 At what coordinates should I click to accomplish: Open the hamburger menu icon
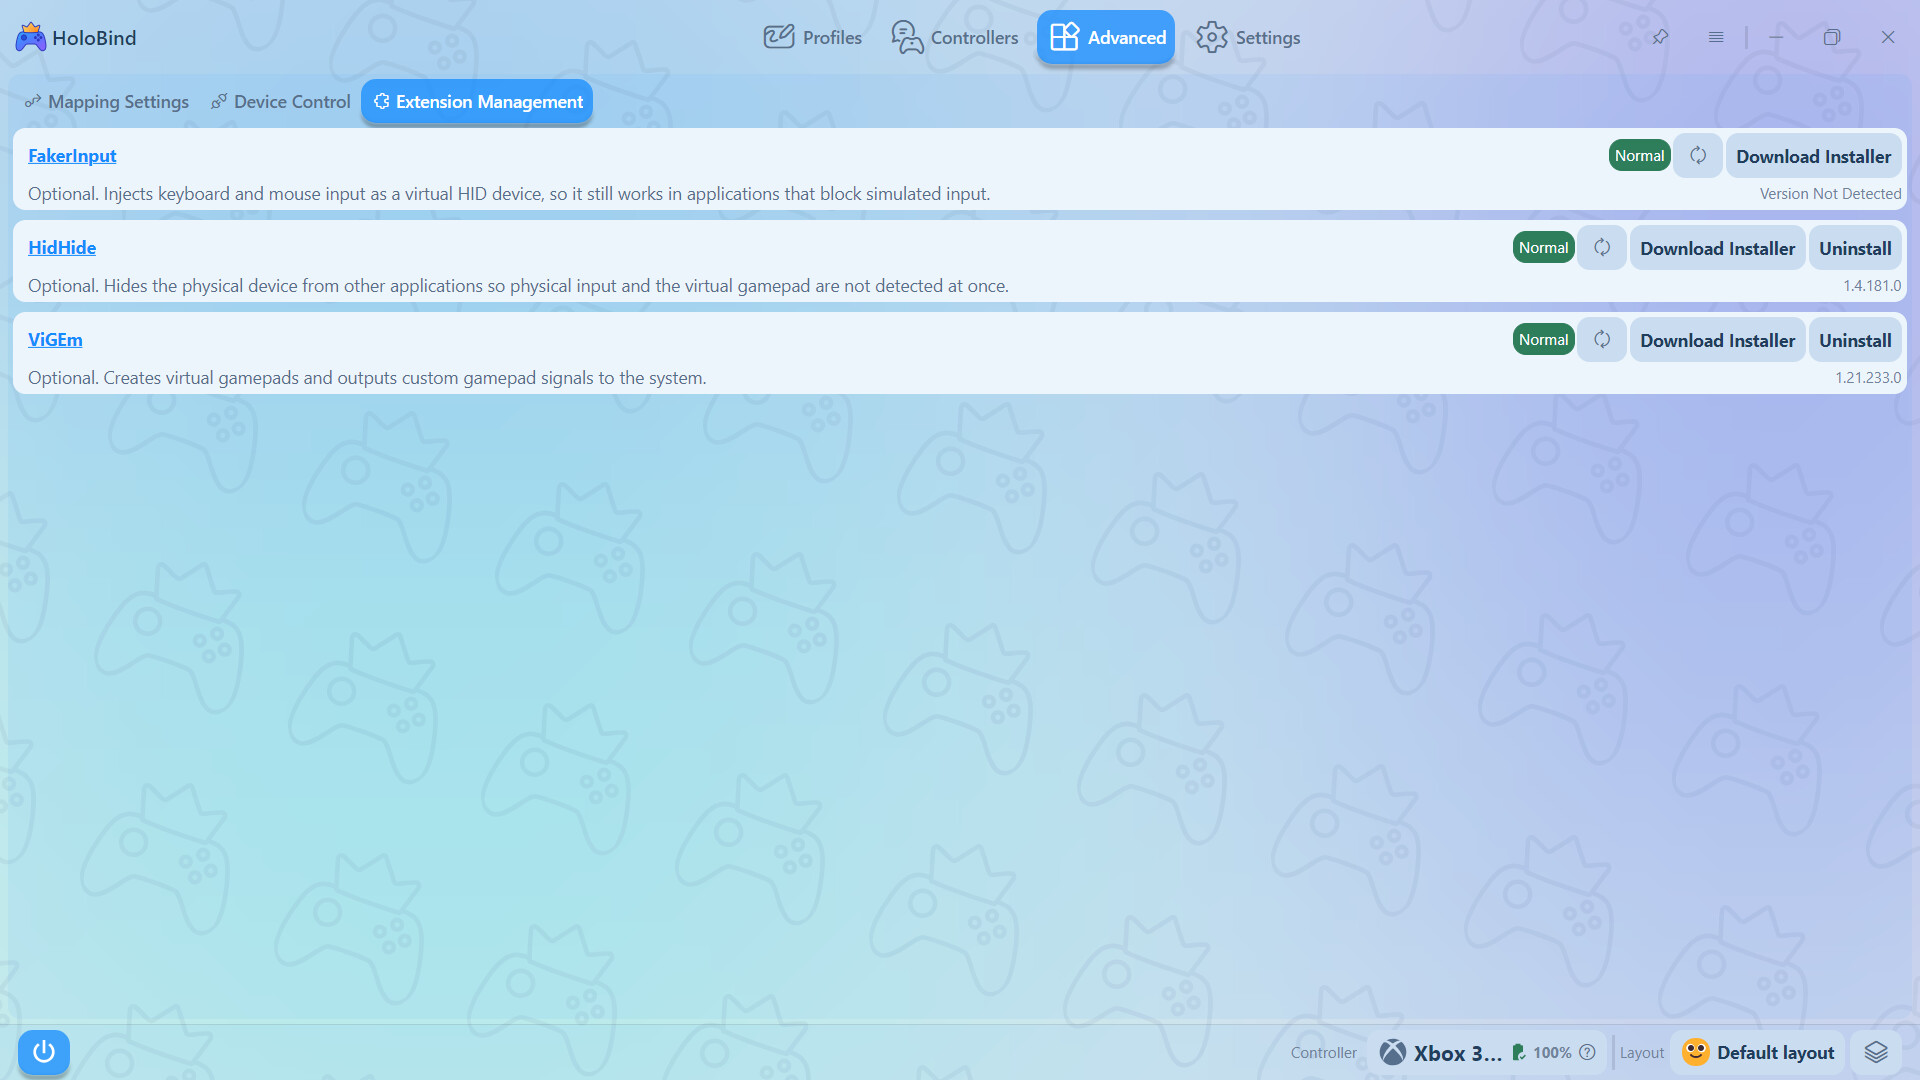click(x=1716, y=37)
